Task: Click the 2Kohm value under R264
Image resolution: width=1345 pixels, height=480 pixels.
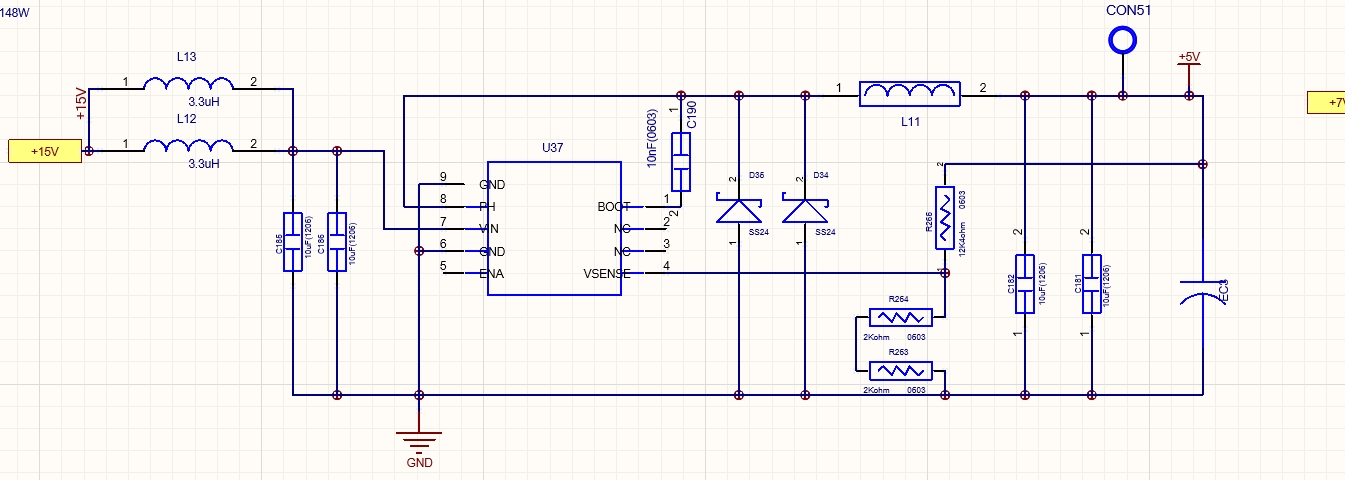Action: coord(876,337)
